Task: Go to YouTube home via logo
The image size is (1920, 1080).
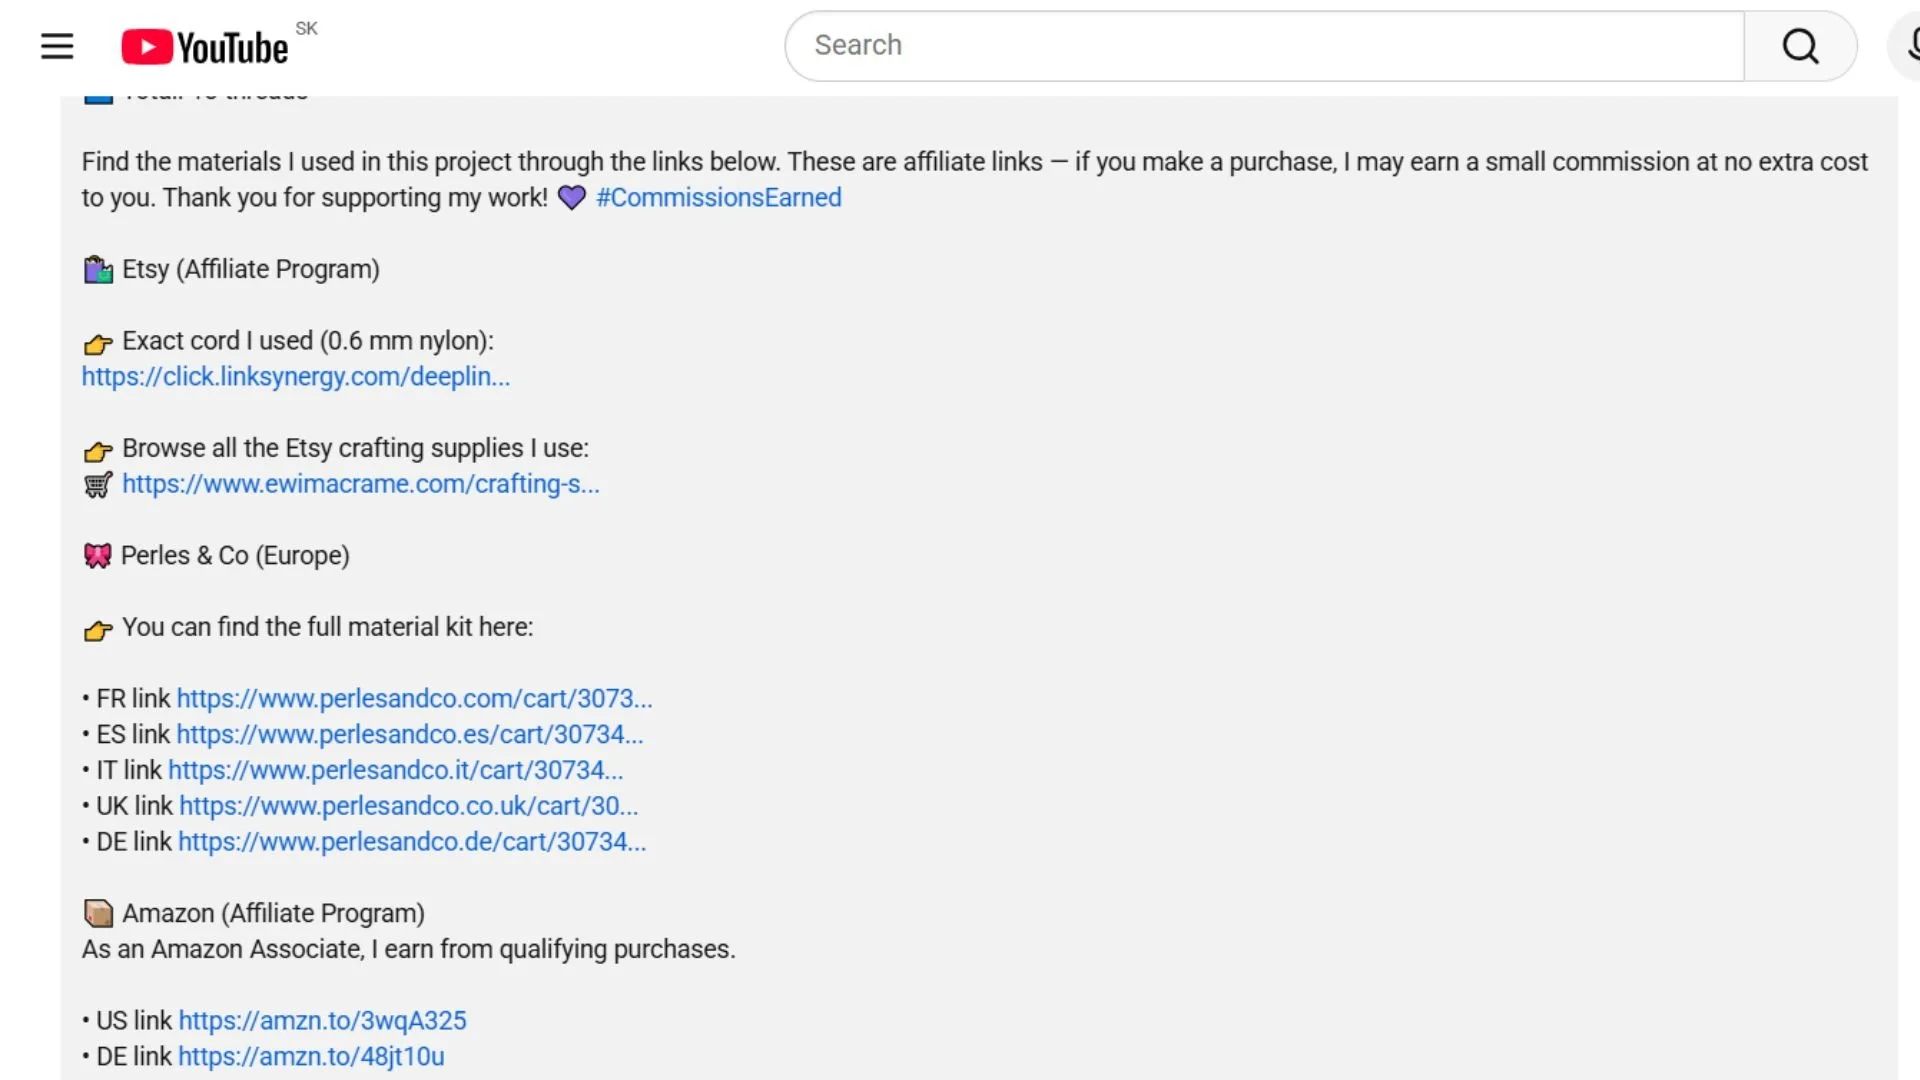Action: pyautogui.click(x=205, y=47)
